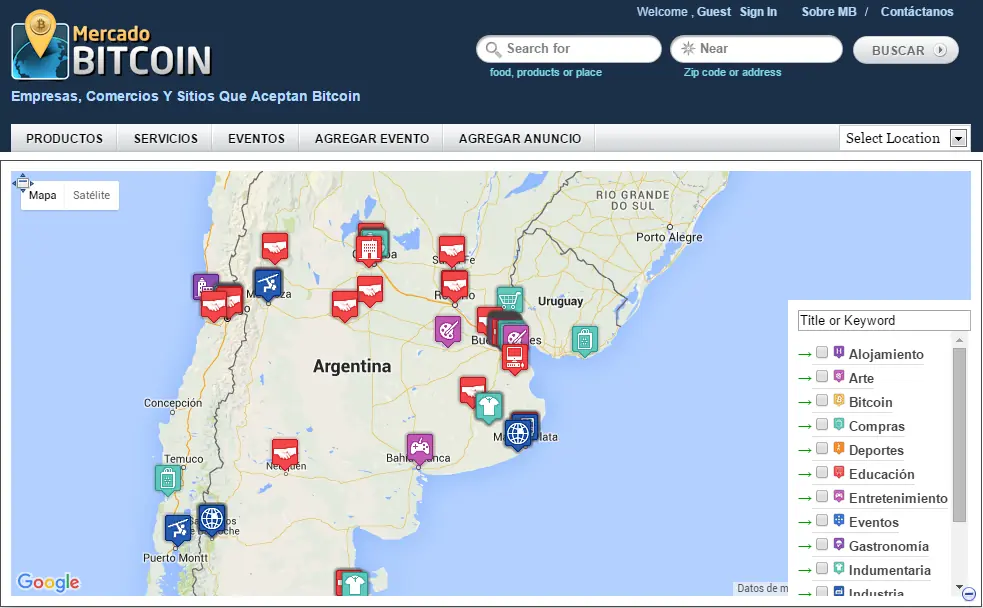Go to AGREGAR ANUNCIO
This screenshot has width=983, height=608.
[x=520, y=138]
